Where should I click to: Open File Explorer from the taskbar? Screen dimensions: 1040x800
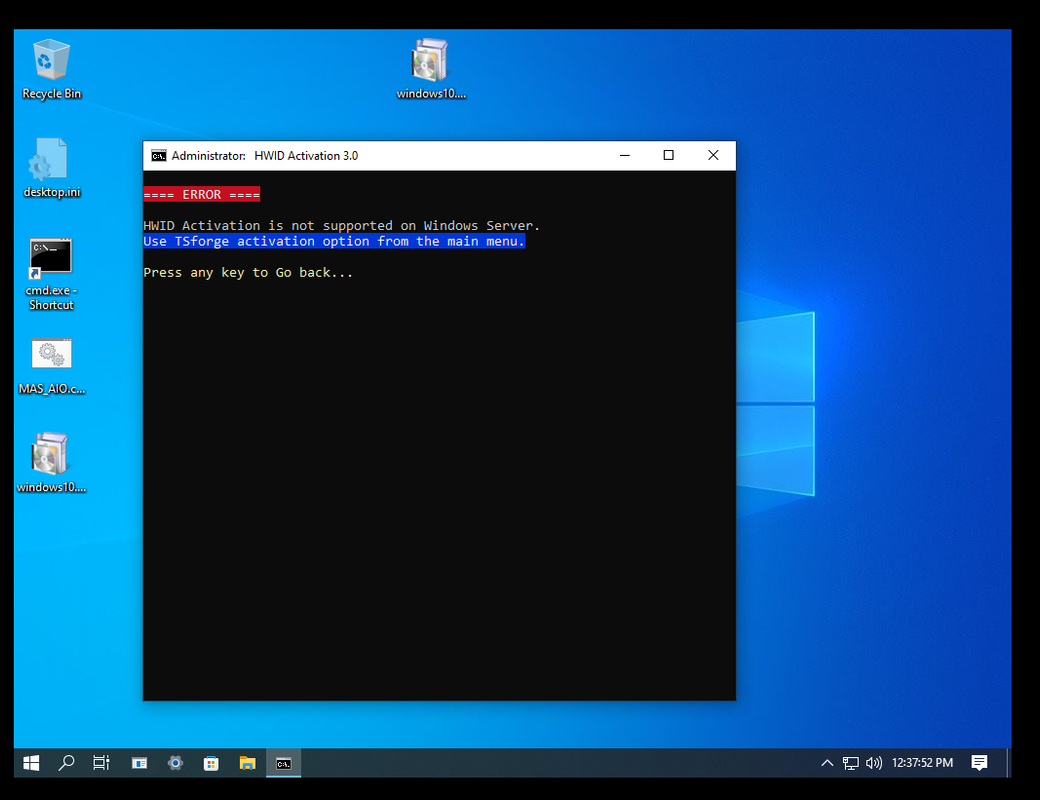(x=247, y=763)
